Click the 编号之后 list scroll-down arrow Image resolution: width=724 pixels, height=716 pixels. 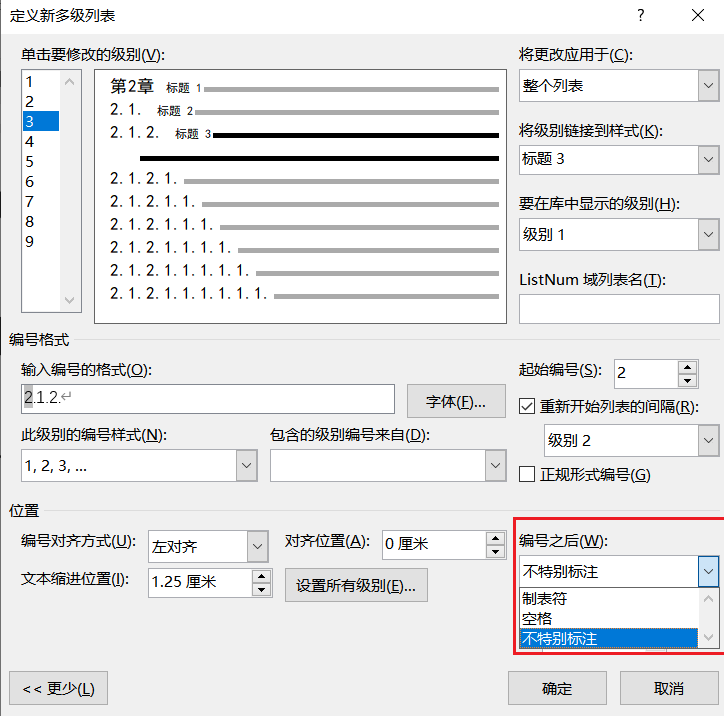tap(708, 638)
